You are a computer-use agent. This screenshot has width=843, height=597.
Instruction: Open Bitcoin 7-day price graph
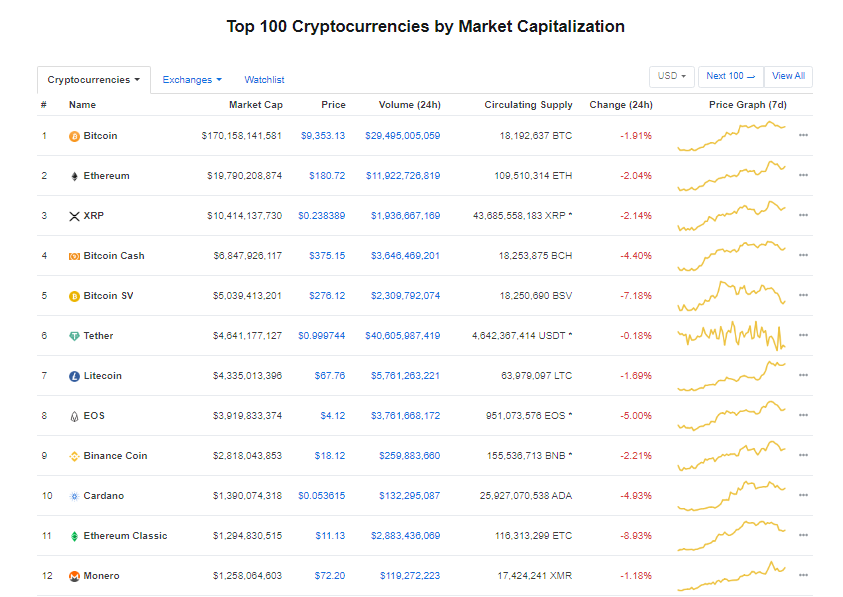tap(731, 136)
